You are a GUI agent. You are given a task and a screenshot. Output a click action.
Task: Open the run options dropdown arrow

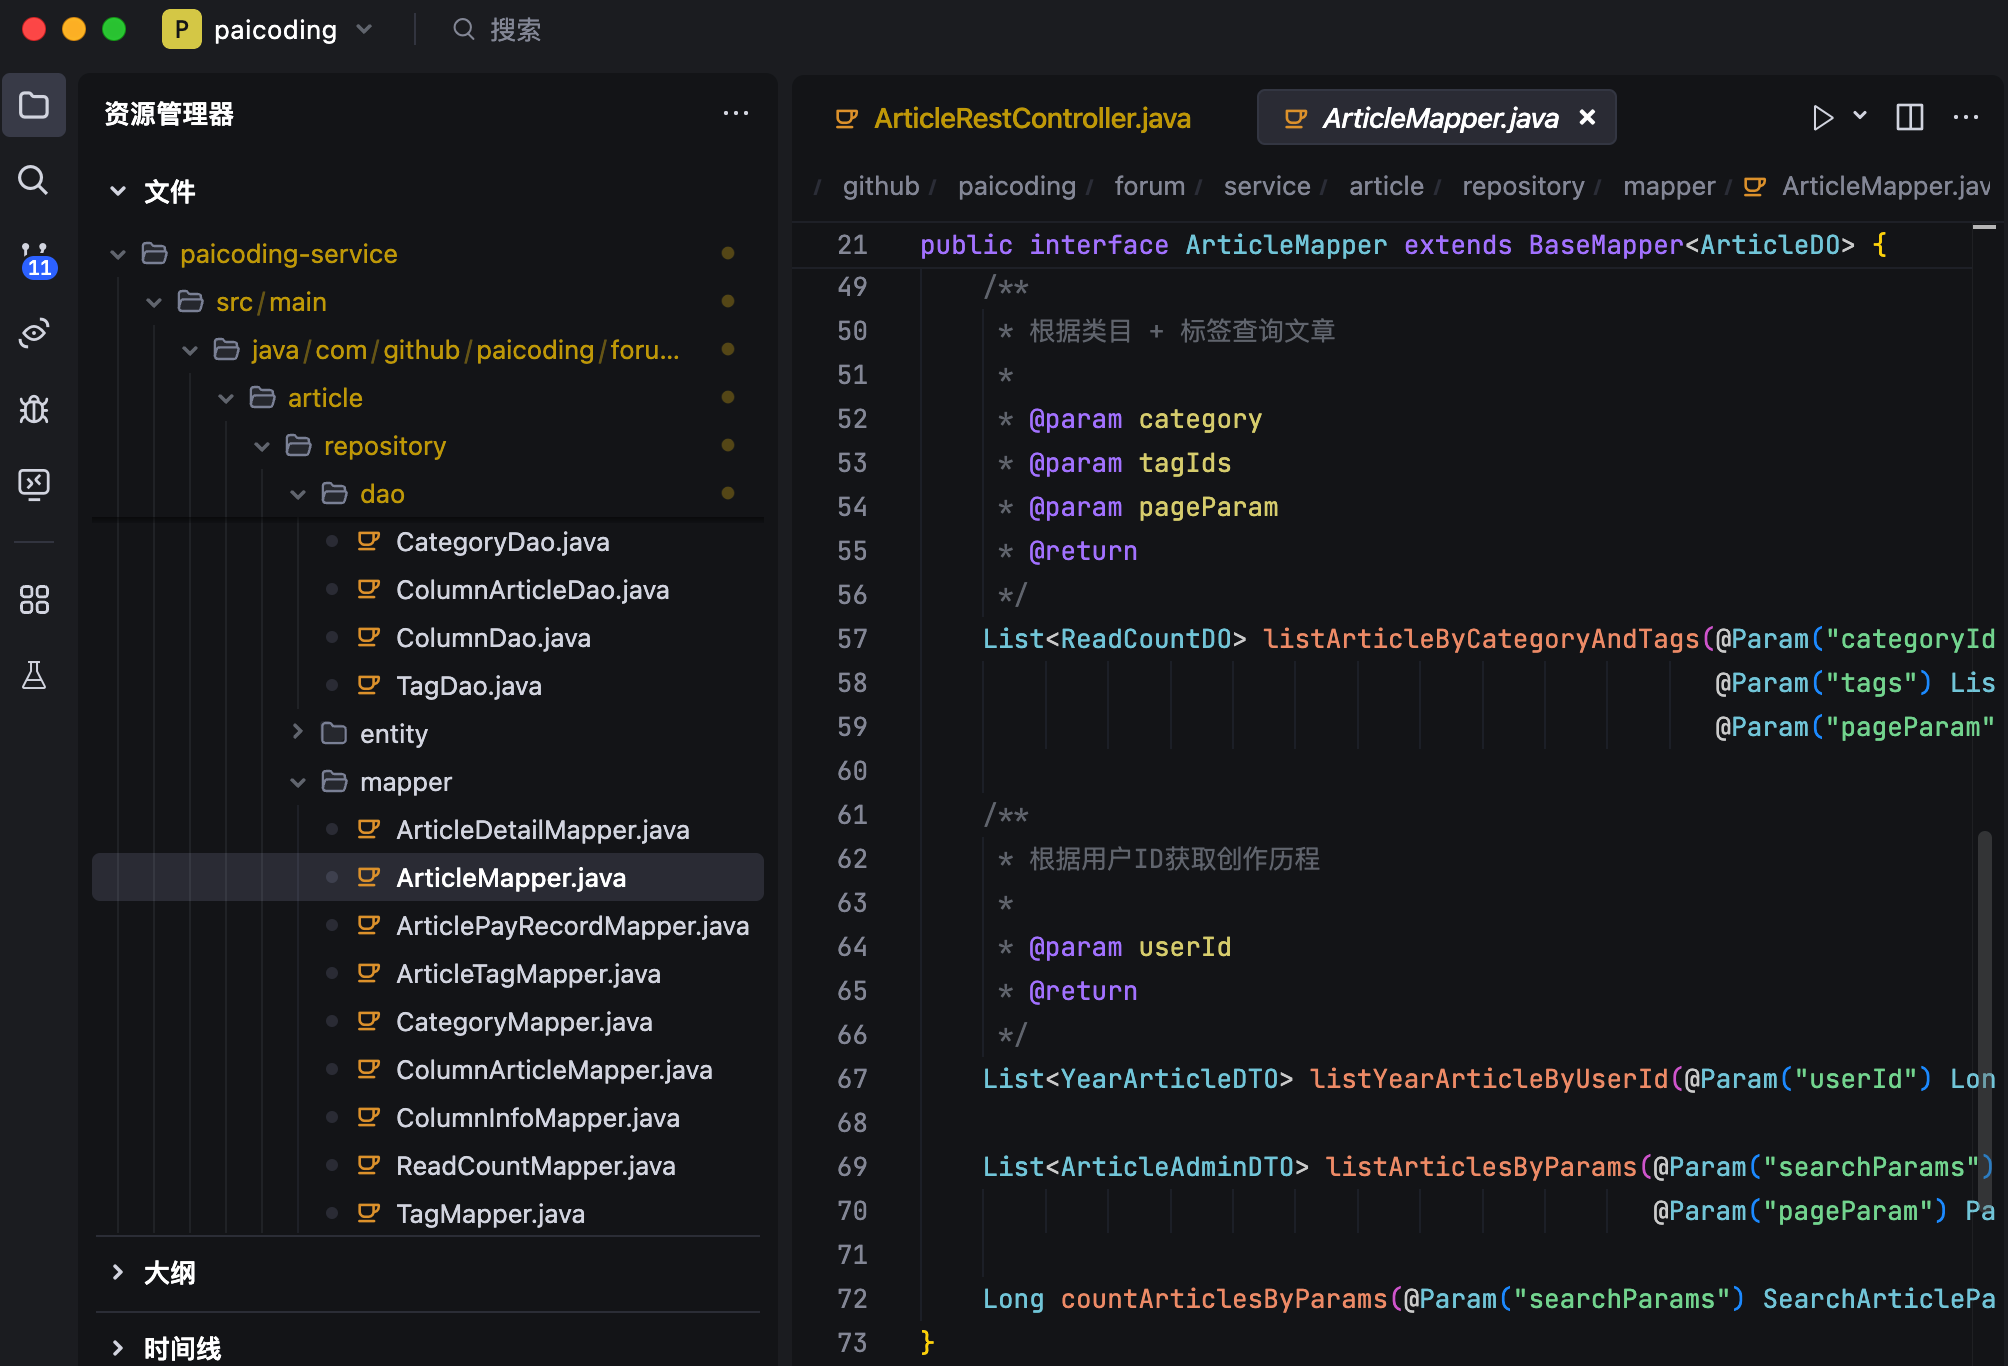pyautogui.click(x=1860, y=116)
